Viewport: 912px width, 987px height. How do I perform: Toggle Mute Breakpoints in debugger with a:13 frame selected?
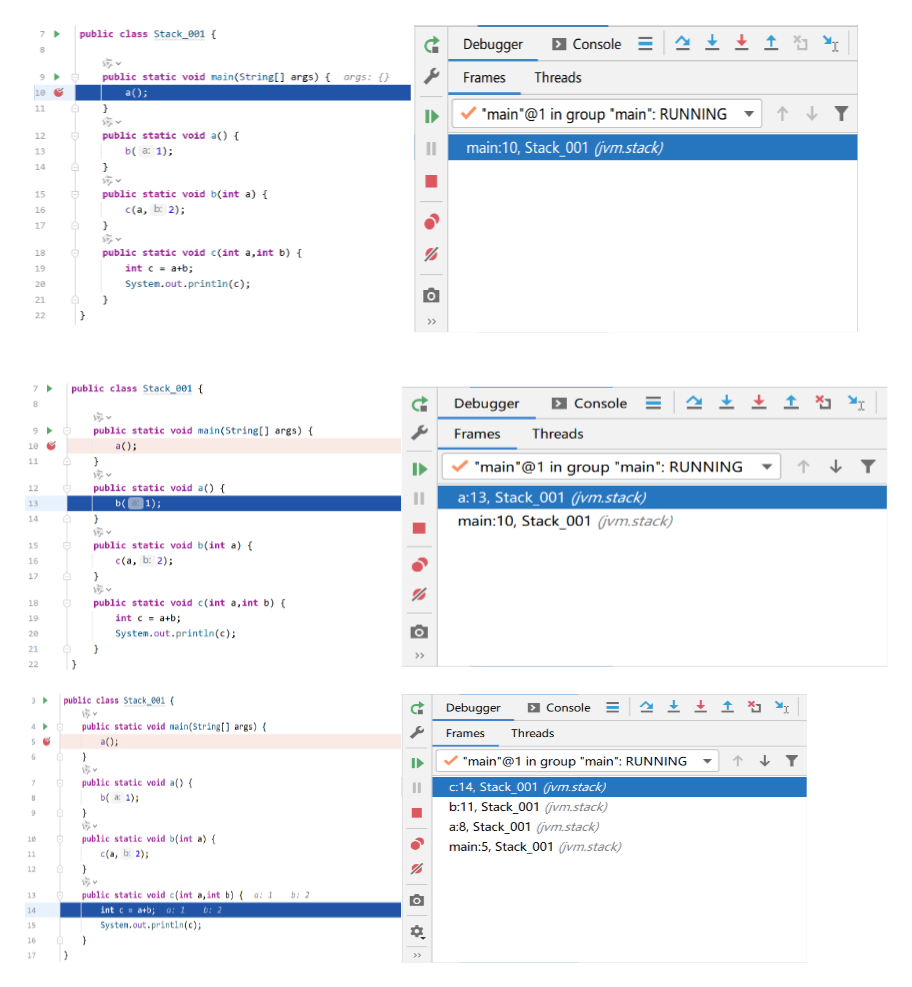click(x=419, y=594)
